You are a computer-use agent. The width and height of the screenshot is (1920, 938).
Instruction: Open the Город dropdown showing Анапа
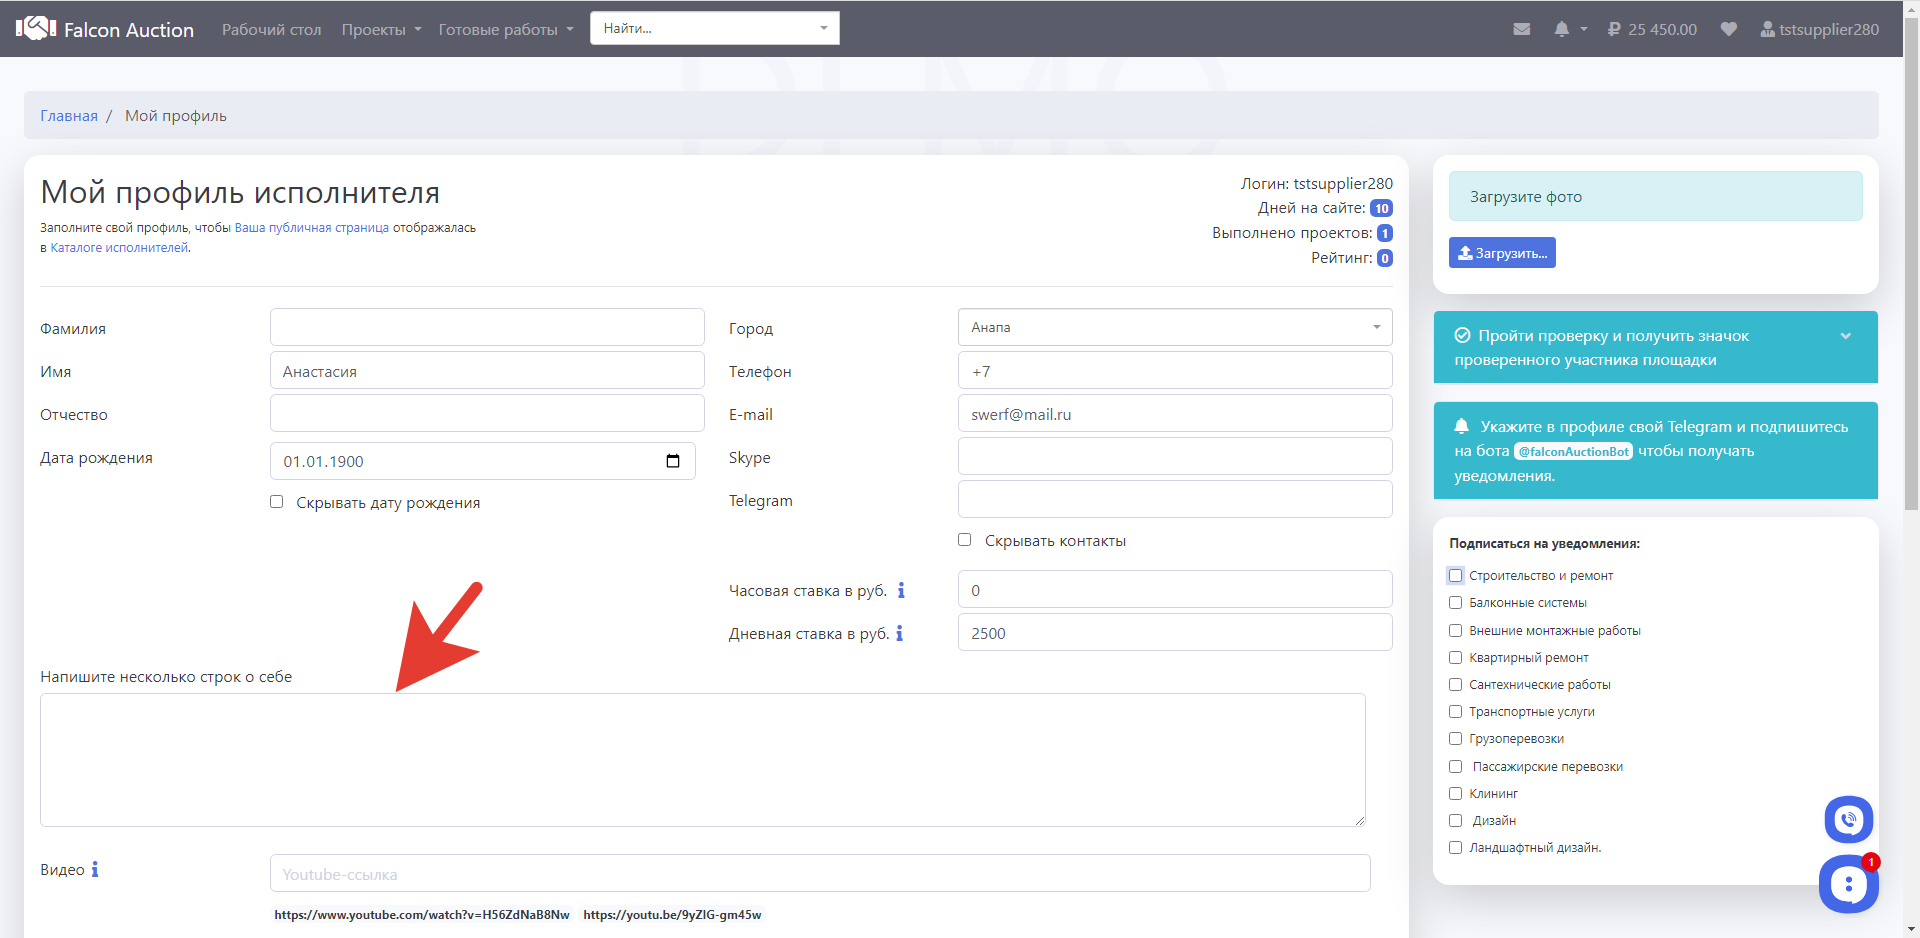point(1174,327)
